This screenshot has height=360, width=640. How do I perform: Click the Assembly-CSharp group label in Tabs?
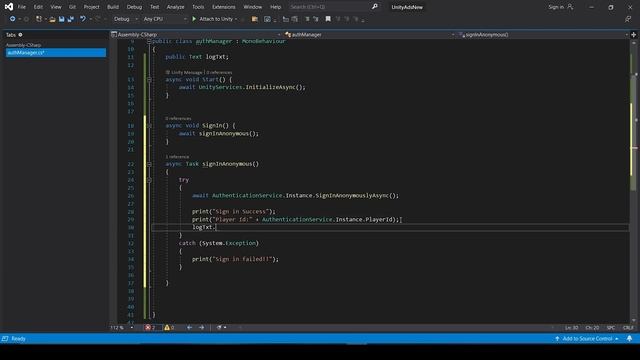click(23, 45)
